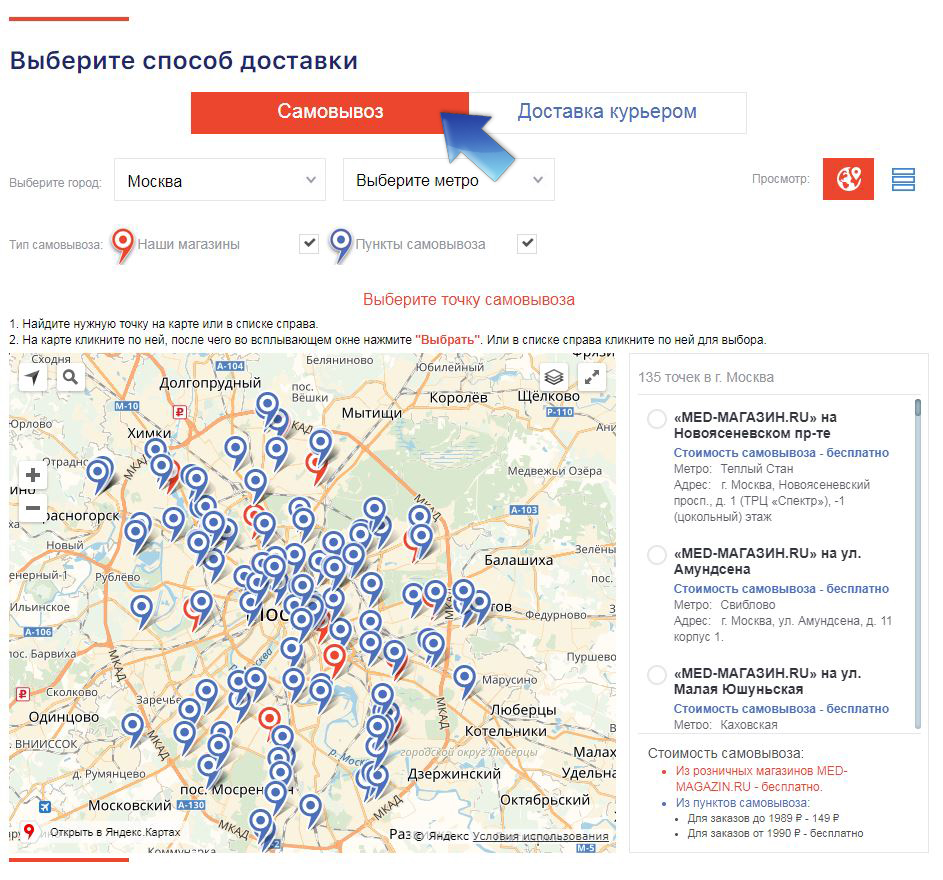Toggle the Наши магазины checkbox
Screen dimensions: 943x880
point(309,244)
